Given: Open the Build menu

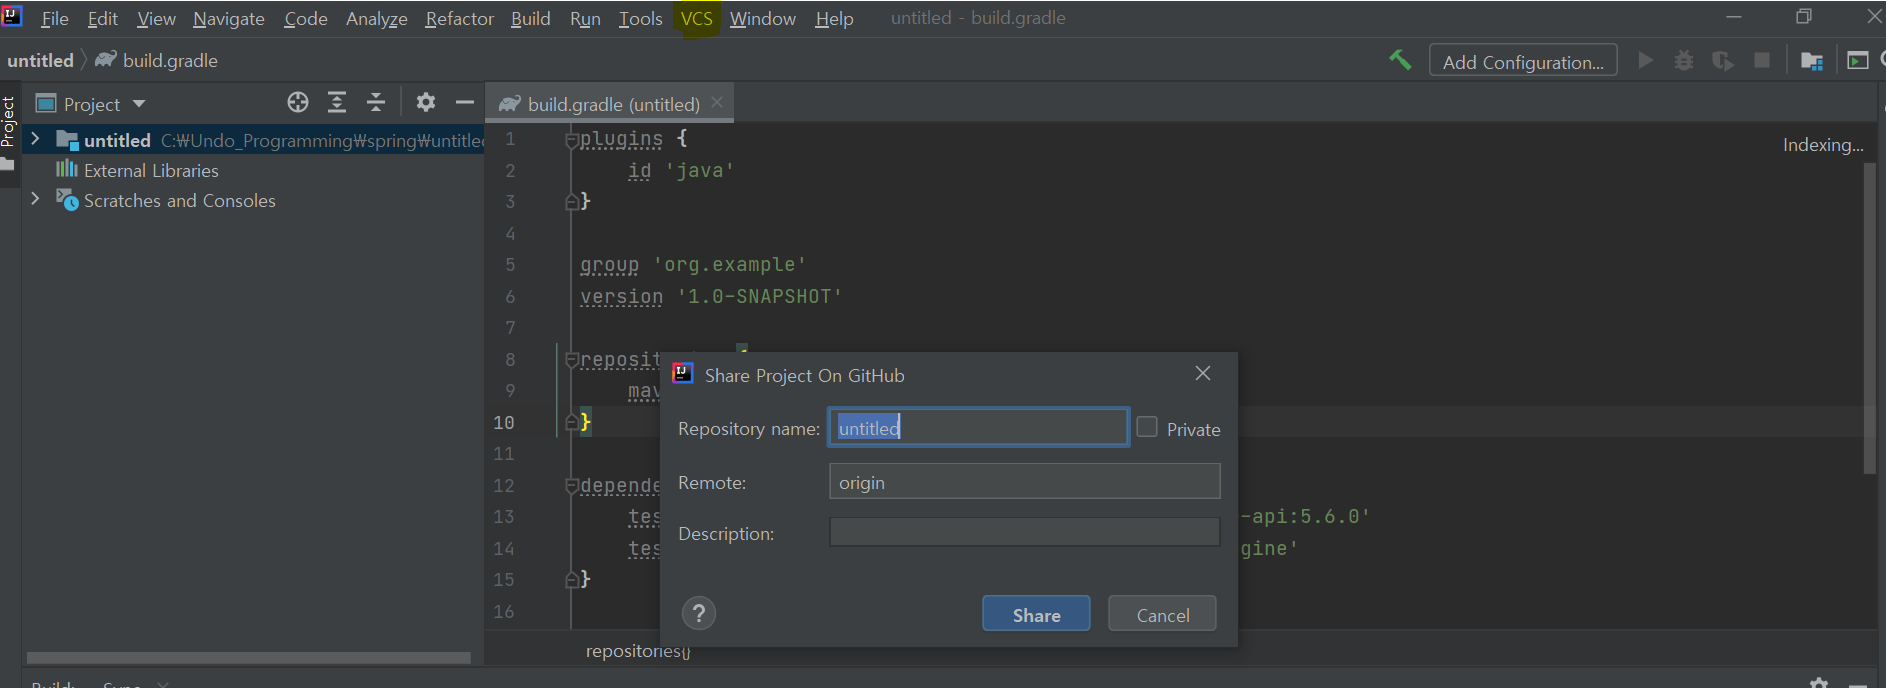Looking at the screenshot, I should pyautogui.click(x=531, y=19).
